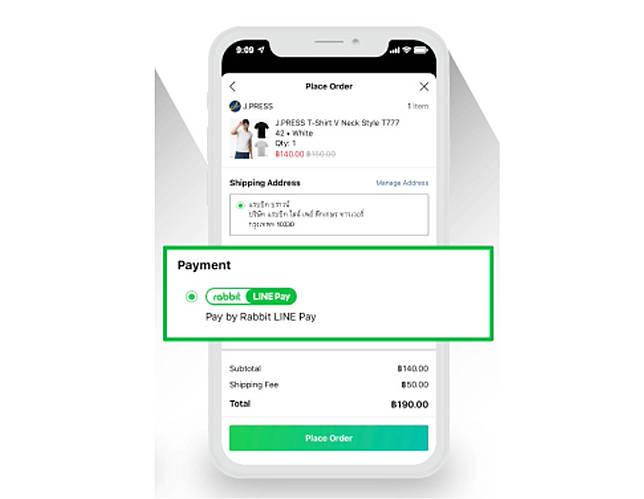Tap the Wi-Fi status icon

coord(407,50)
